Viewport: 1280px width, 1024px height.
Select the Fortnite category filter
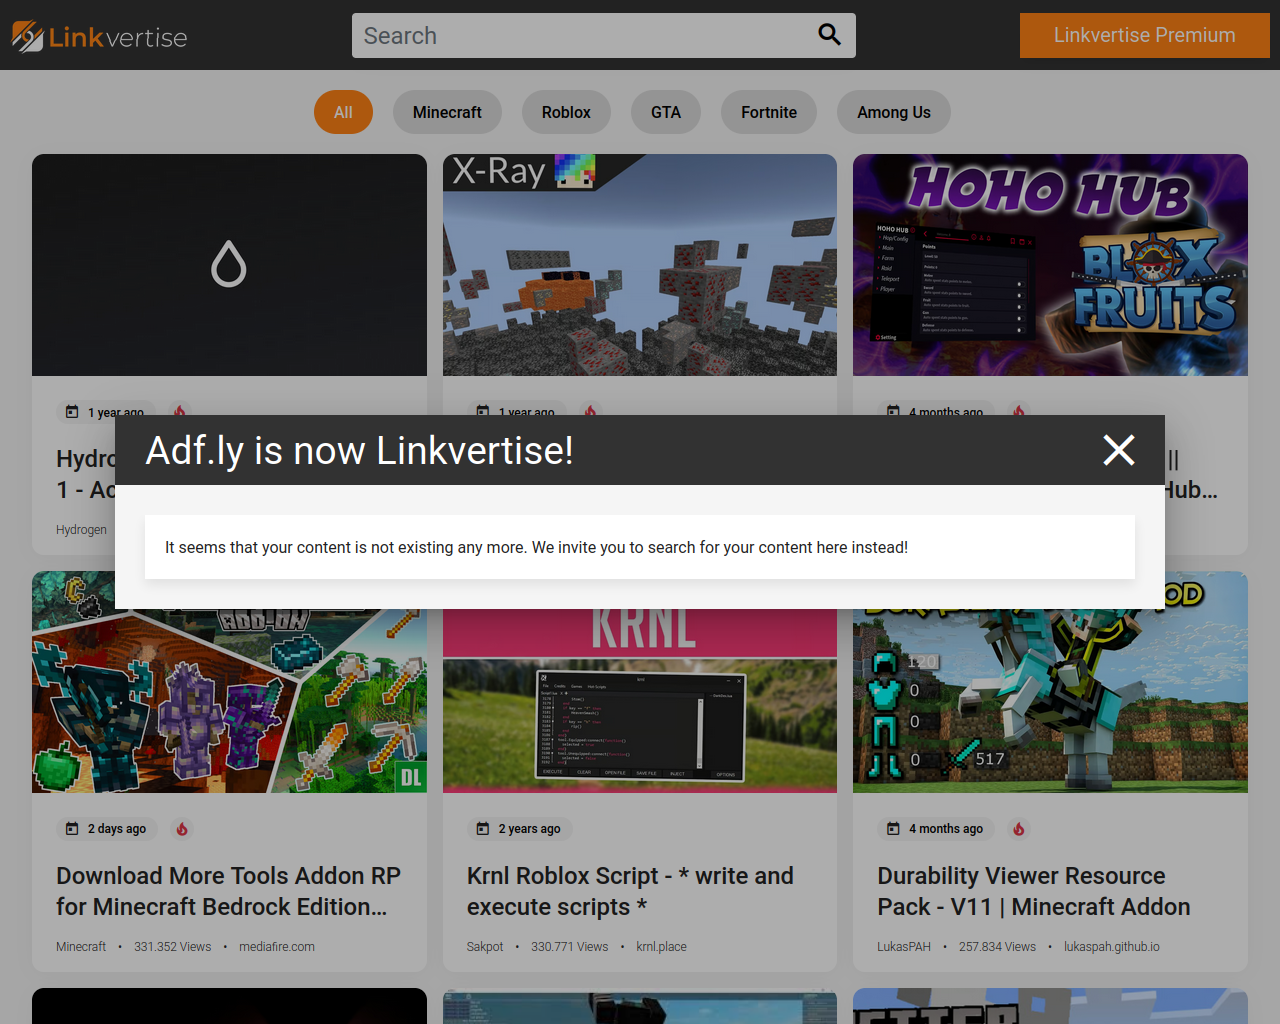click(x=769, y=112)
